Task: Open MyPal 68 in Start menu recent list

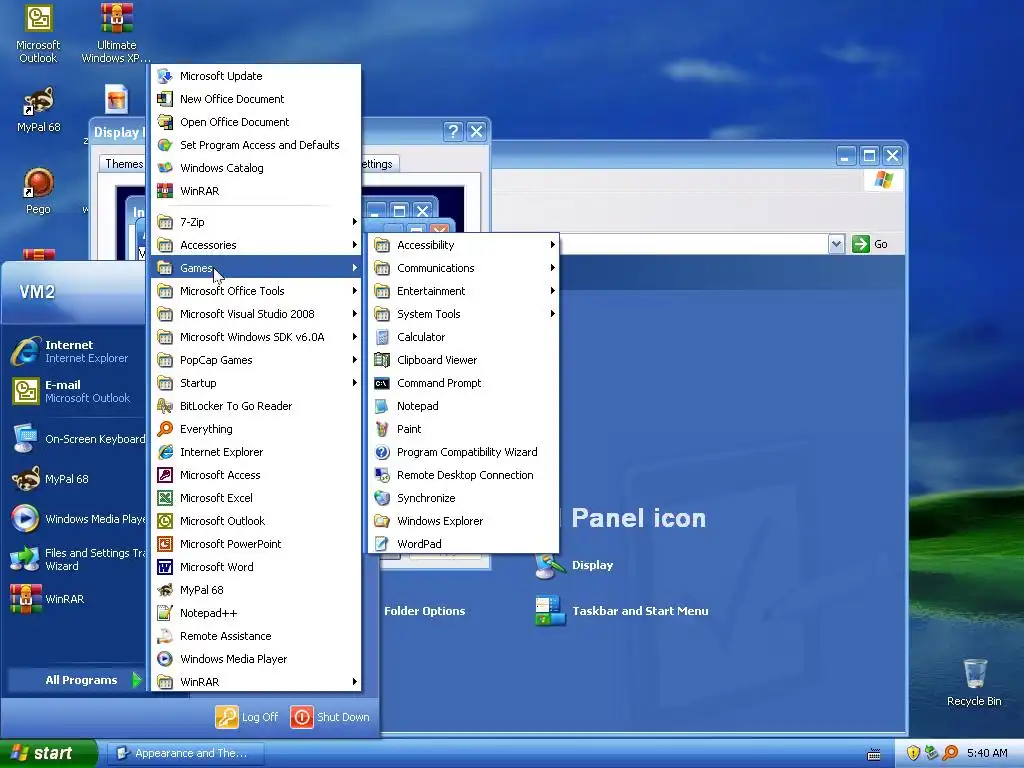Action: tap(76, 479)
